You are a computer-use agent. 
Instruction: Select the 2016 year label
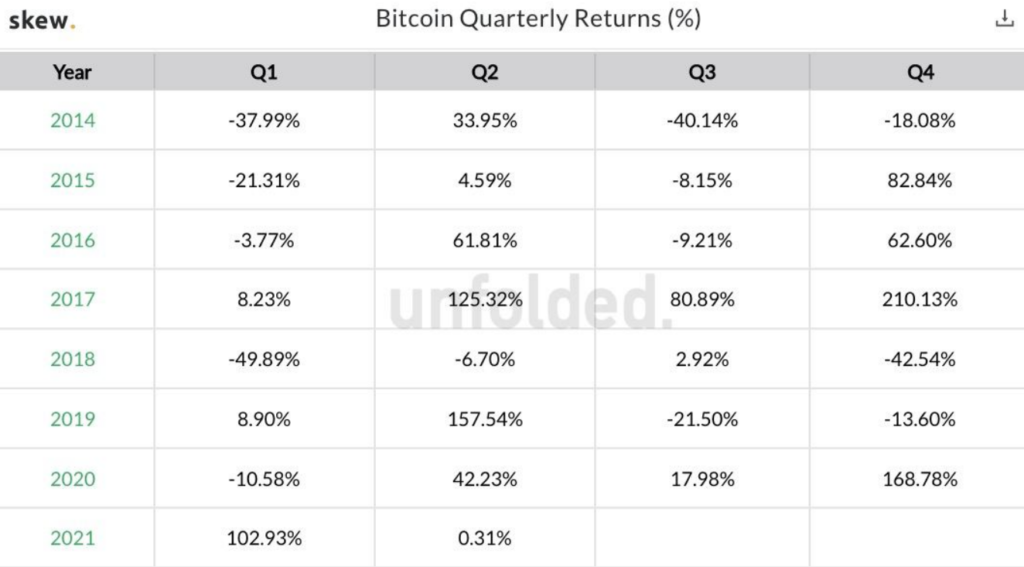point(73,240)
